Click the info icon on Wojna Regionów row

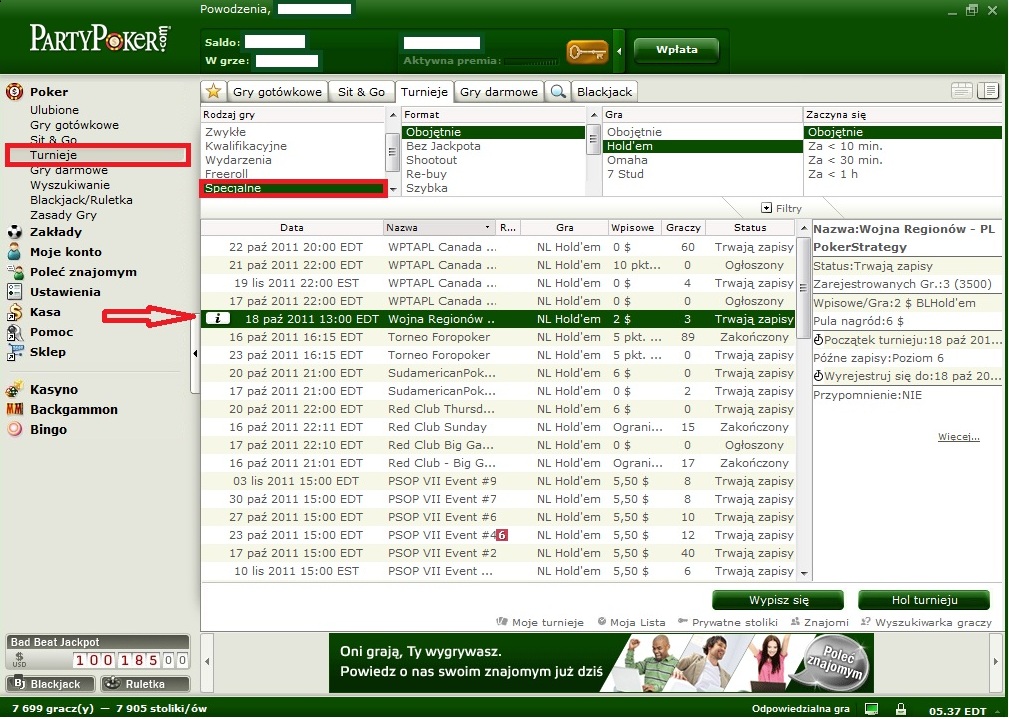click(218, 319)
